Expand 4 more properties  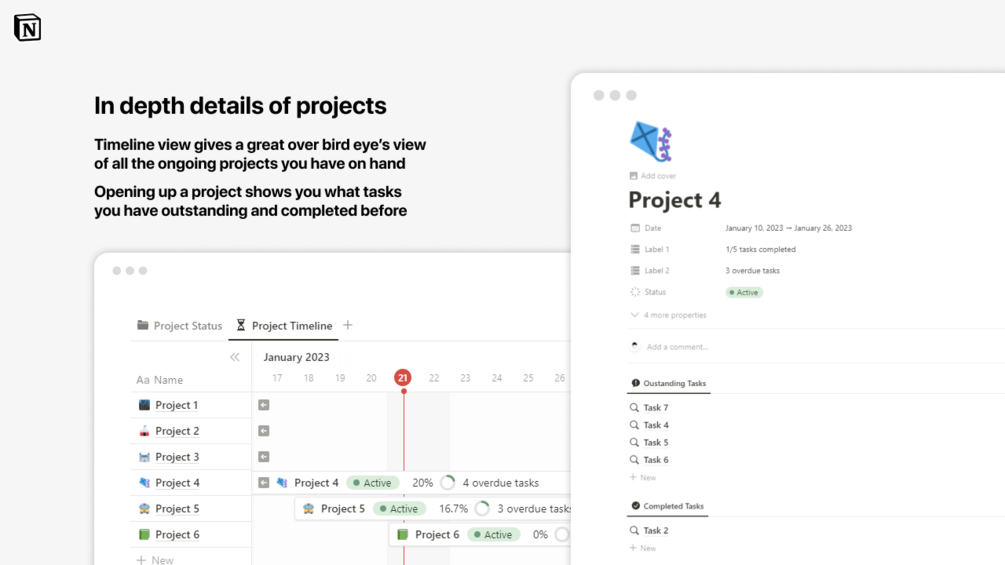pyautogui.click(x=669, y=315)
